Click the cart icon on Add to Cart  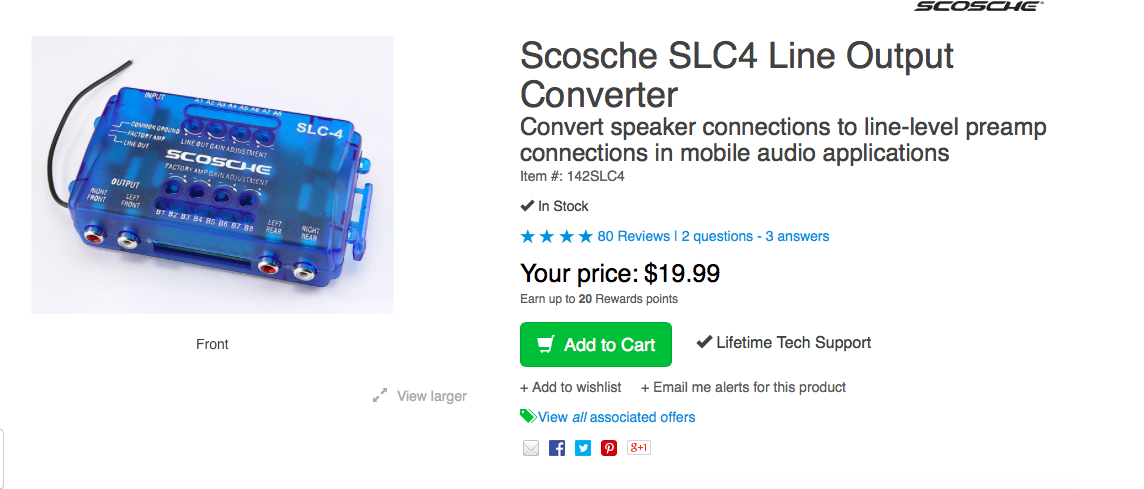pyautogui.click(x=546, y=344)
